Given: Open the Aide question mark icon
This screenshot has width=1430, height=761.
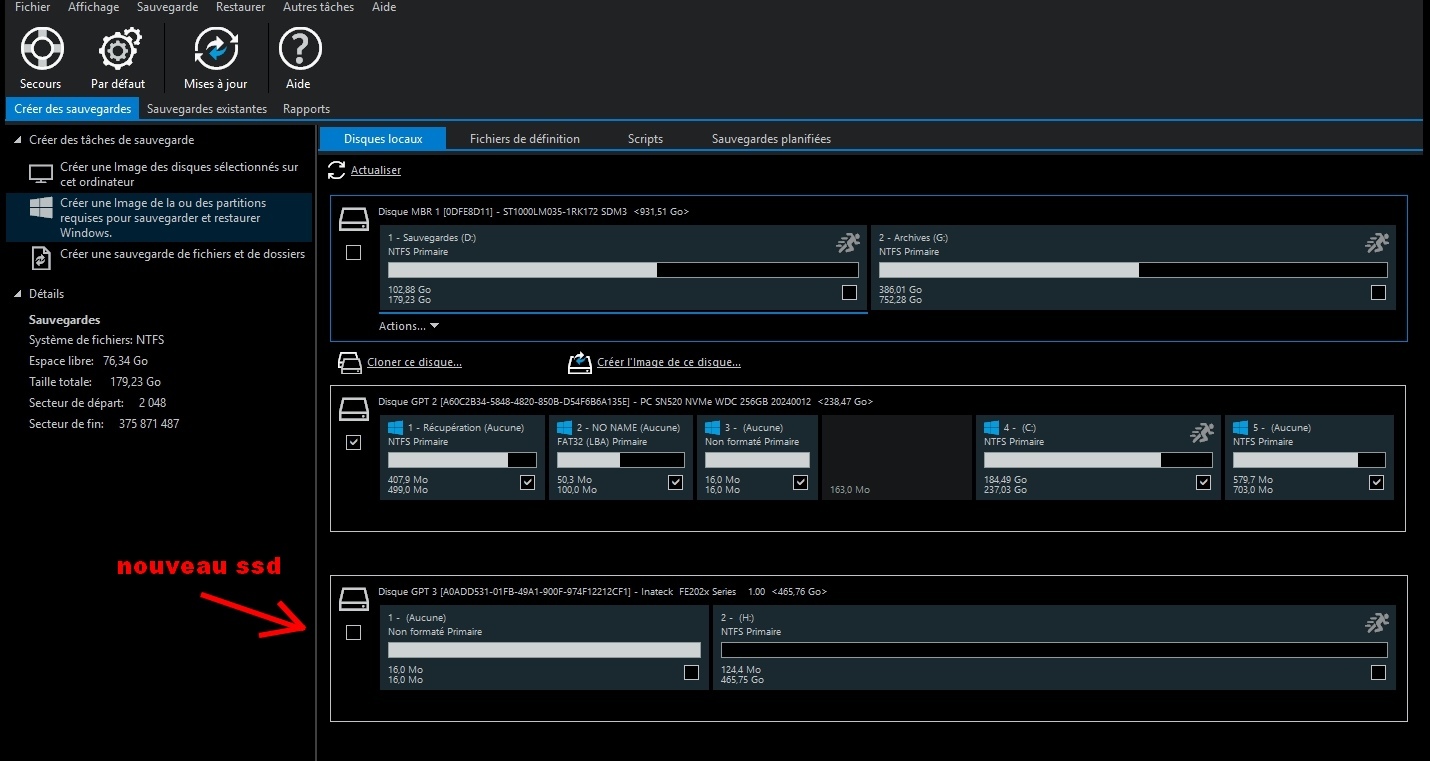Looking at the screenshot, I should [299, 49].
